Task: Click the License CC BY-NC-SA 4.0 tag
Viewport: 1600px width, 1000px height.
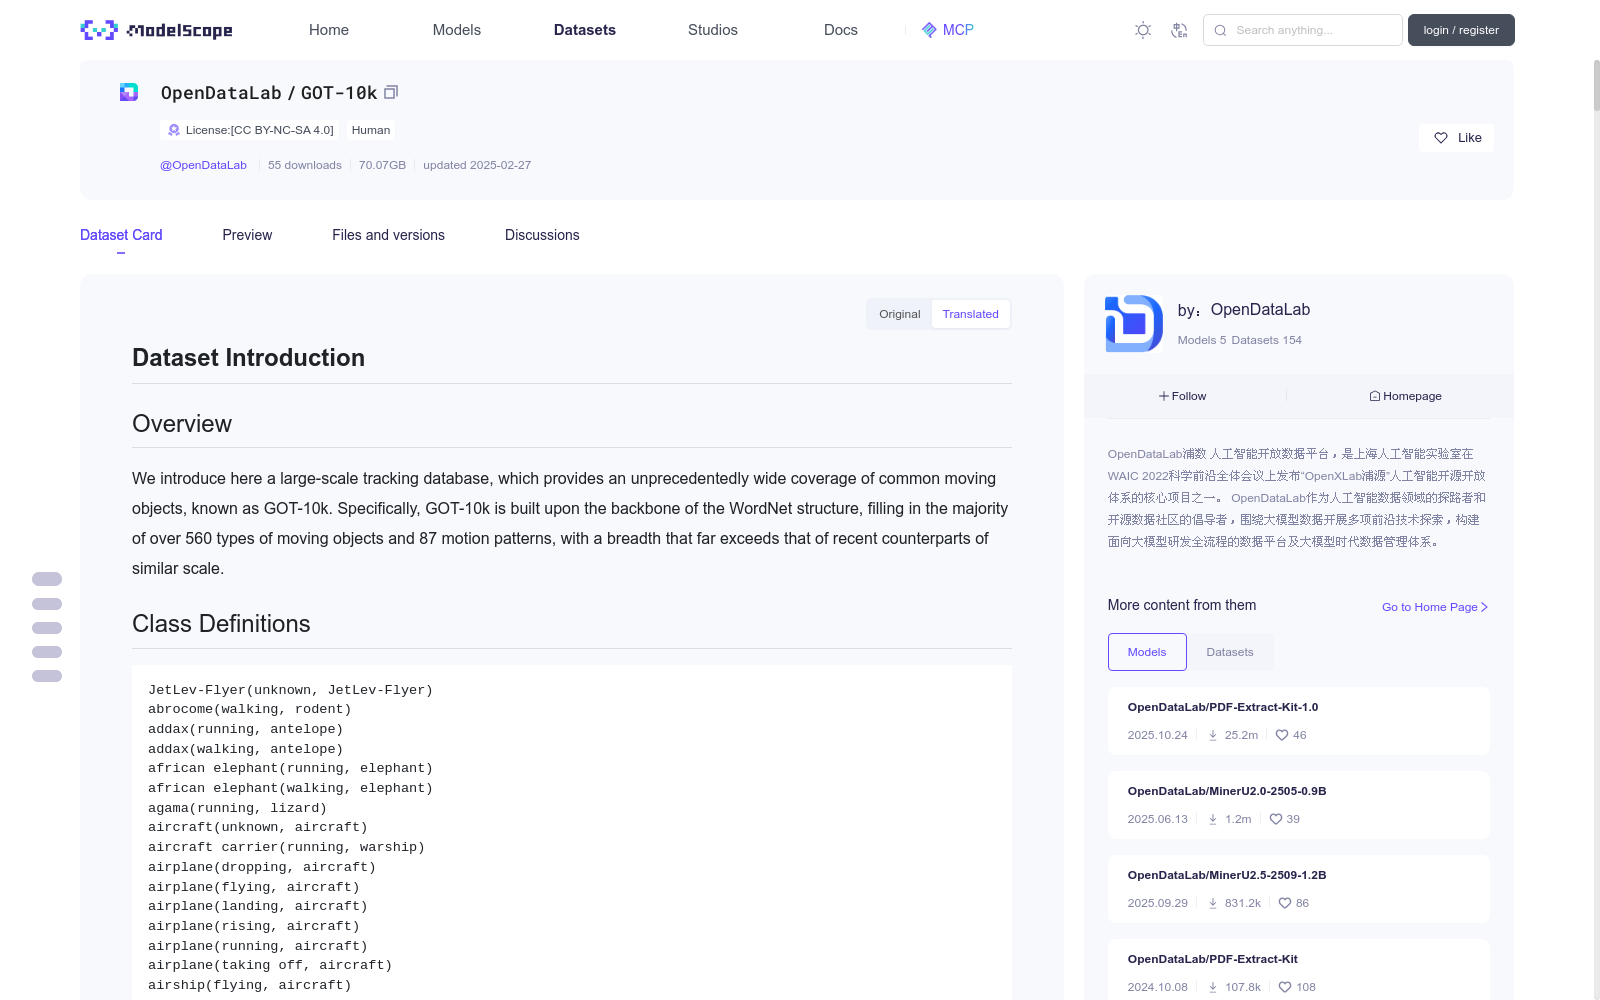Action: [250, 130]
